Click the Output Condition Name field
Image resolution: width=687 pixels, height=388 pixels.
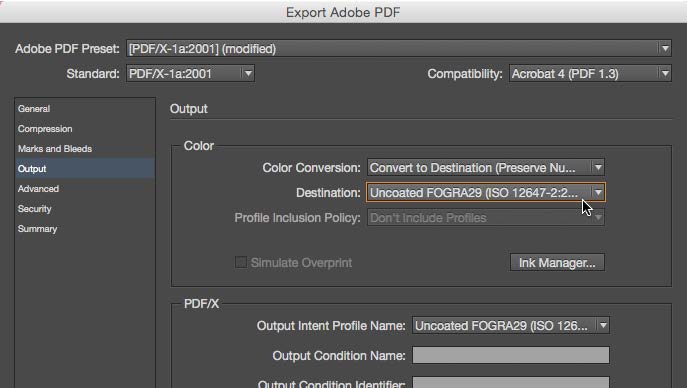511,355
